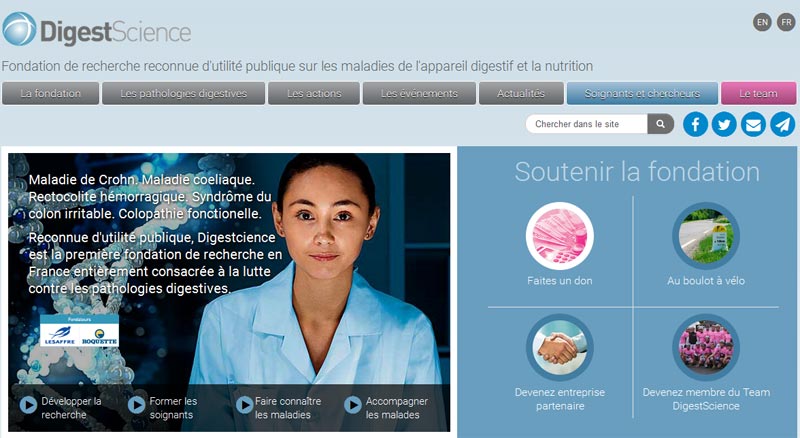800x438 pixels.
Task: Select the Au boulot à vélo thumbnail
Action: (x=706, y=236)
